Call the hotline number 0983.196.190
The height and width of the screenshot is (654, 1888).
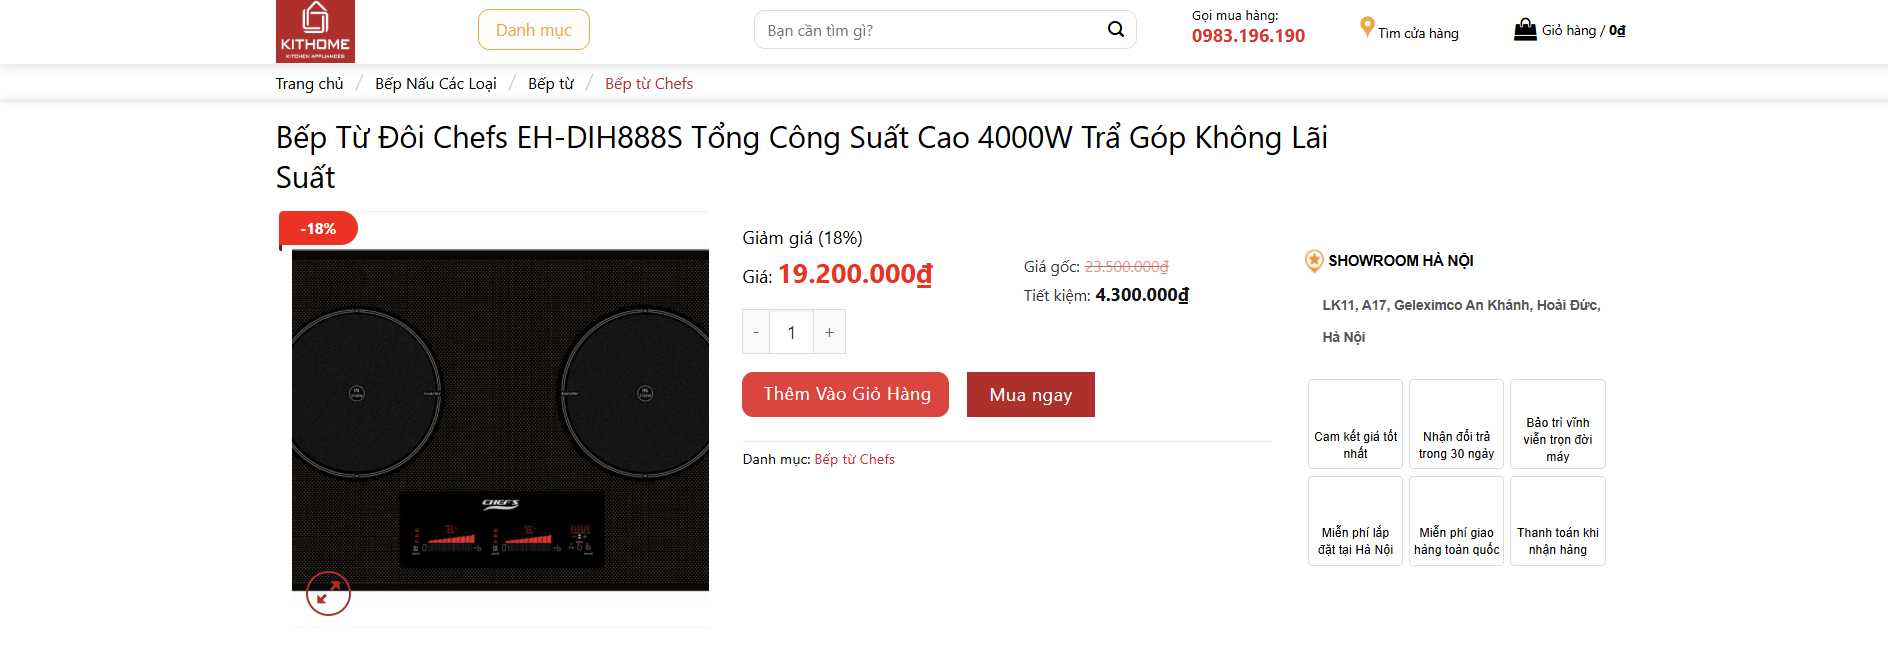pyautogui.click(x=1248, y=36)
